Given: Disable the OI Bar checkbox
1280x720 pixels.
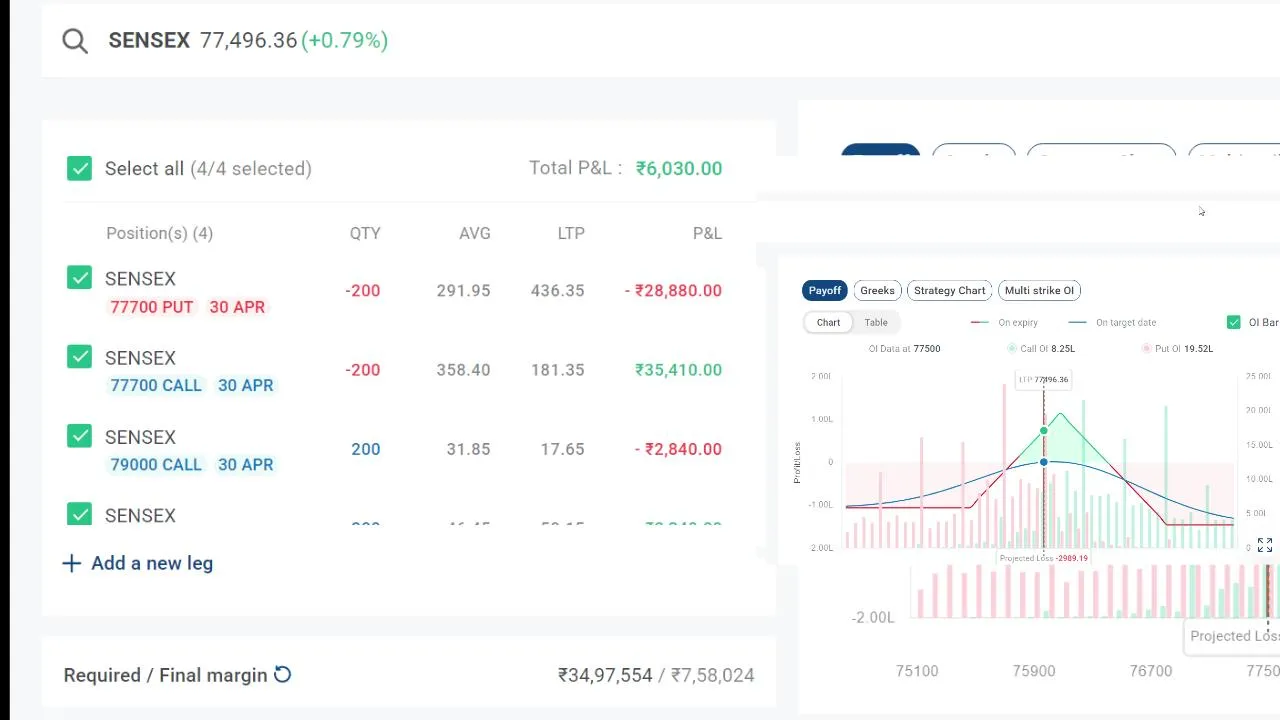Looking at the screenshot, I should (1234, 322).
